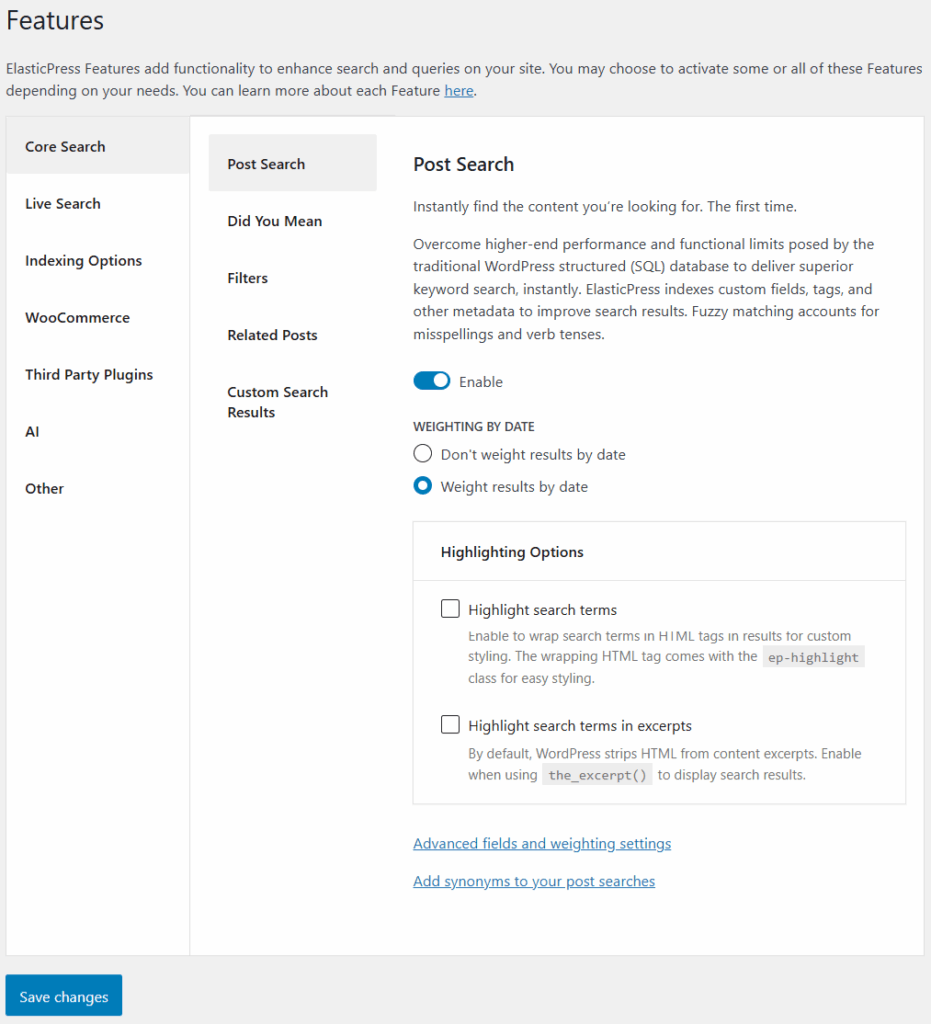Select Don't weight results by date
Screen dimensions: 931x1024
pos(423,454)
